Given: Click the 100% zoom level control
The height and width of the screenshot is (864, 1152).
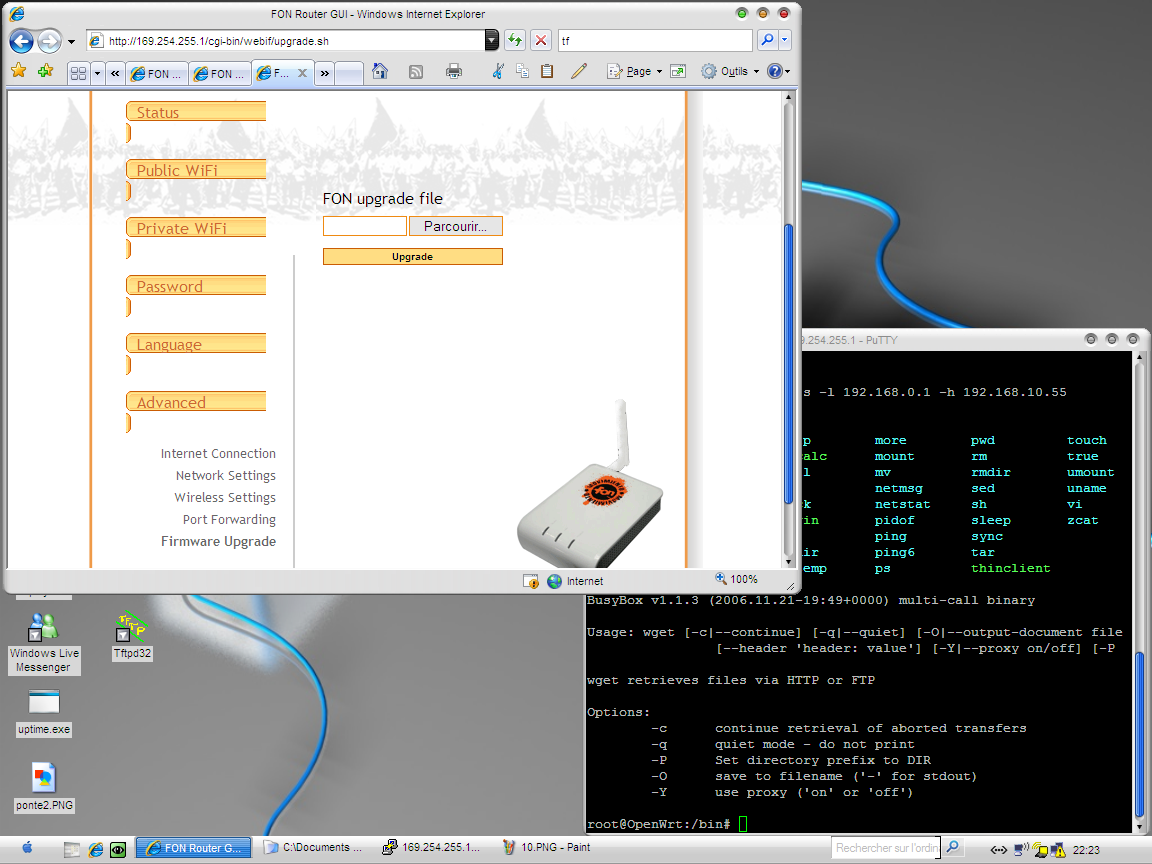Looking at the screenshot, I should click(x=738, y=580).
